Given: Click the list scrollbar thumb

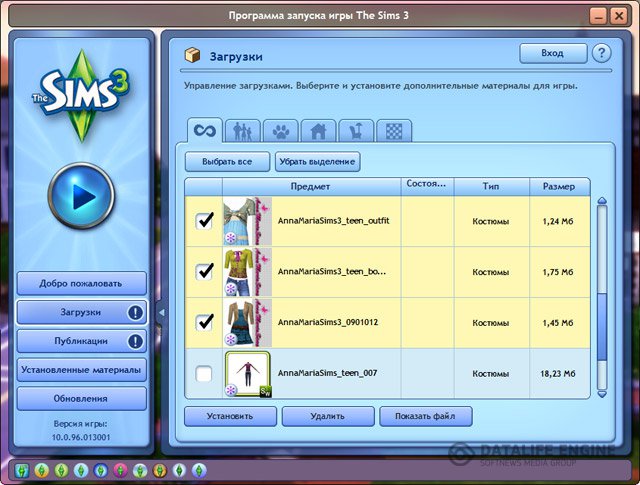Looking at the screenshot, I should (x=602, y=327).
